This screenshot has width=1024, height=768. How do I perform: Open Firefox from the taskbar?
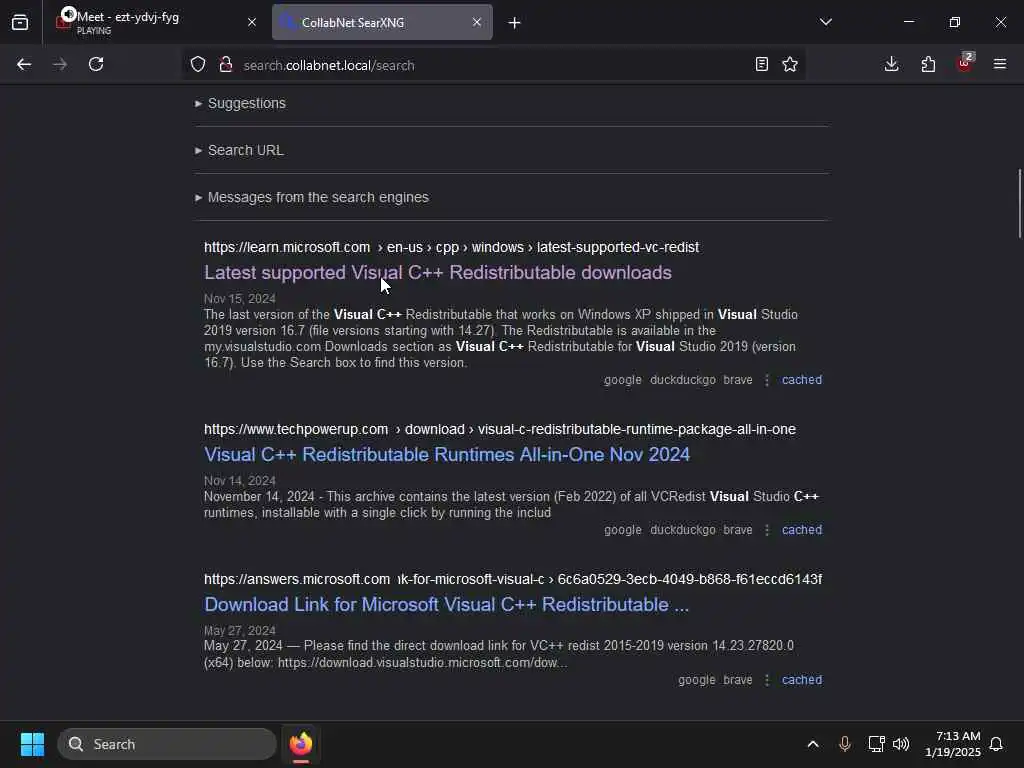pos(300,744)
